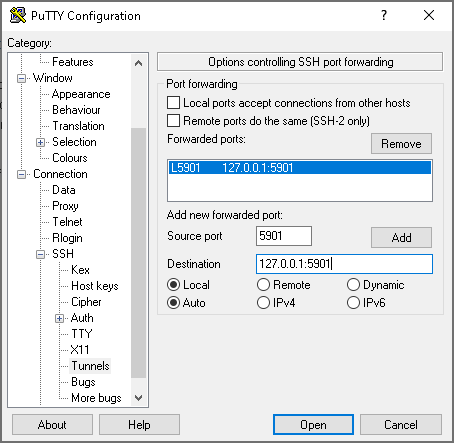Open the Data category
The width and height of the screenshot is (454, 443).
(64, 190)
